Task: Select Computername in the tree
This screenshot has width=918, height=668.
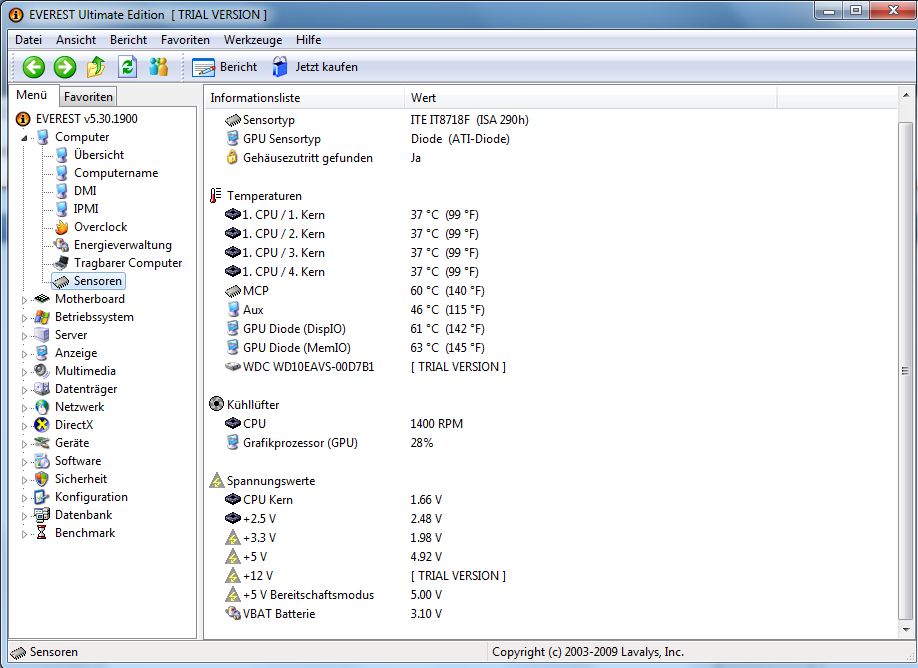Action: [116, 173]
